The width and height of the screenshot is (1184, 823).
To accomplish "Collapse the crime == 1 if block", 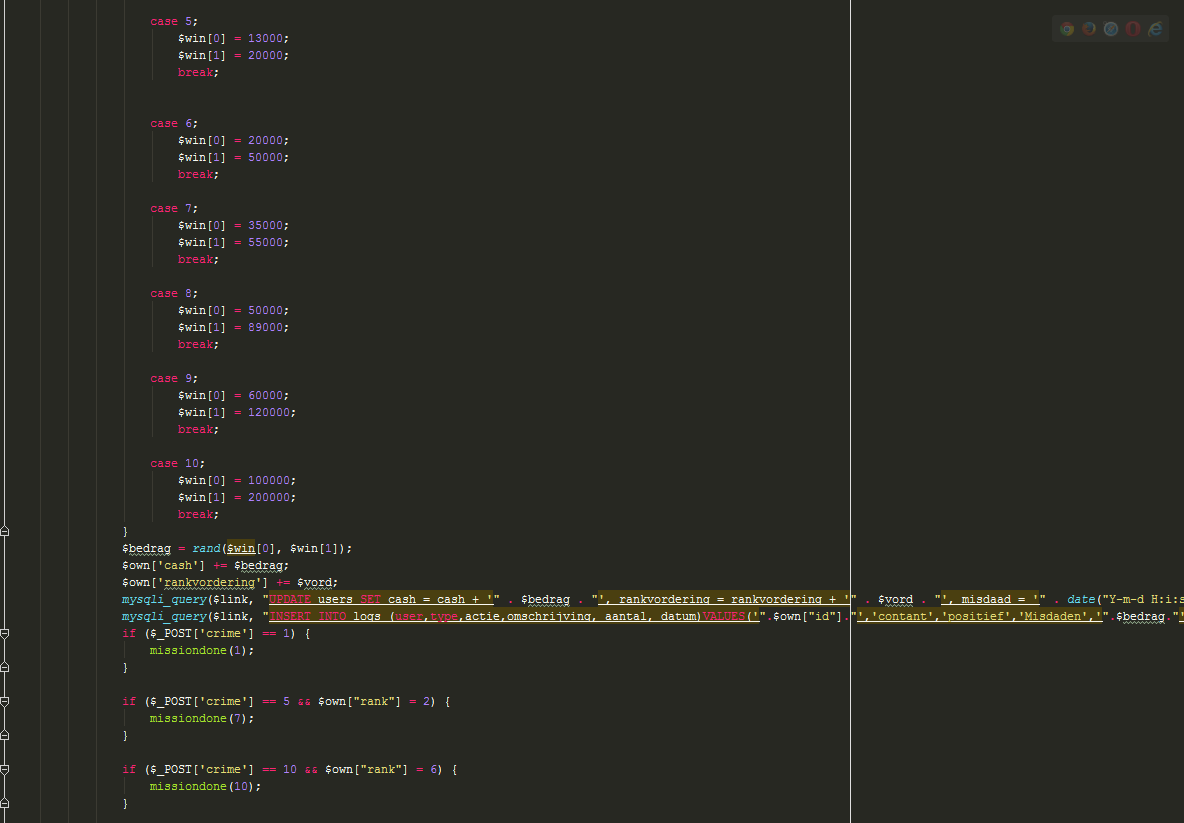I will [x=5, y=634].
